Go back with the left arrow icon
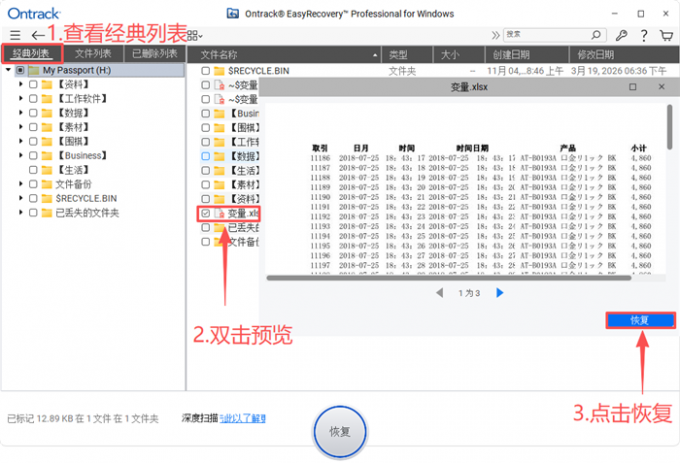Screen dimensions: 680x463 coord(38,35)
